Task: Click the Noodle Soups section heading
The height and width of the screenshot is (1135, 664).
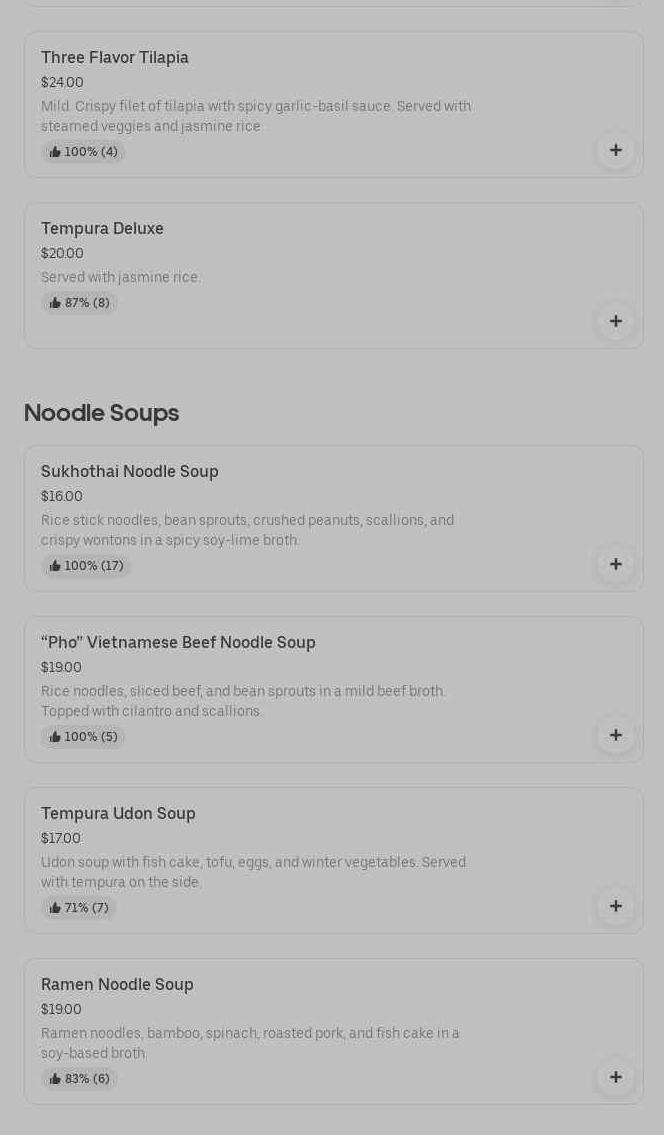Action: pos(101,413)
